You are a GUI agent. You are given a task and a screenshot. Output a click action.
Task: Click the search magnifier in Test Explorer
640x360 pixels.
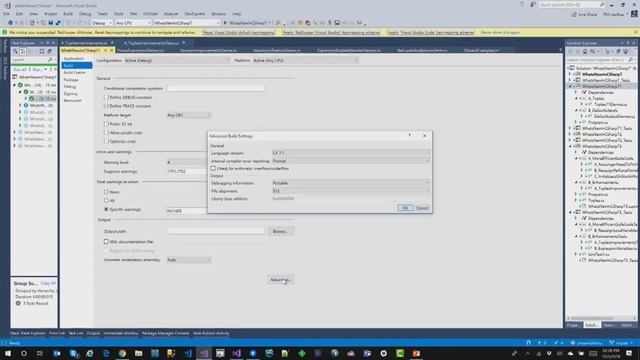(x=51, y=60)
